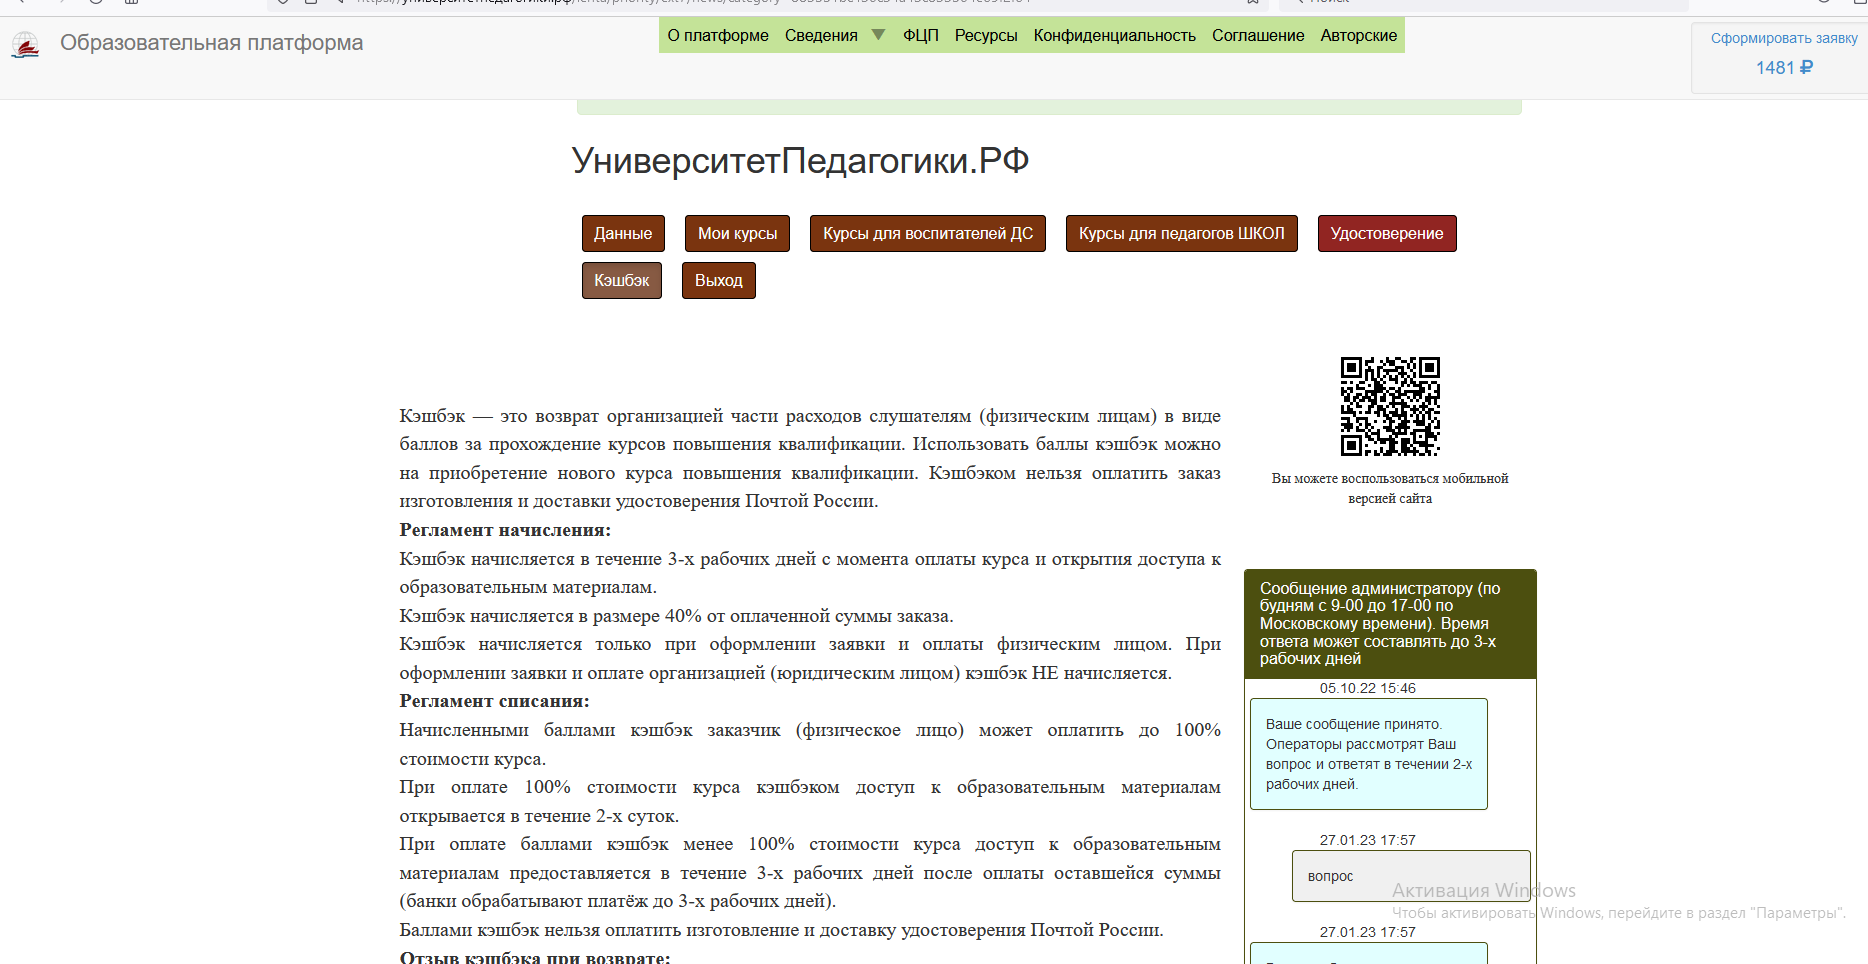Click the Сформировать заявку link
The height and width of the screenshot is (964, 1868).
pyautogui.click(x=1783, y=38)
